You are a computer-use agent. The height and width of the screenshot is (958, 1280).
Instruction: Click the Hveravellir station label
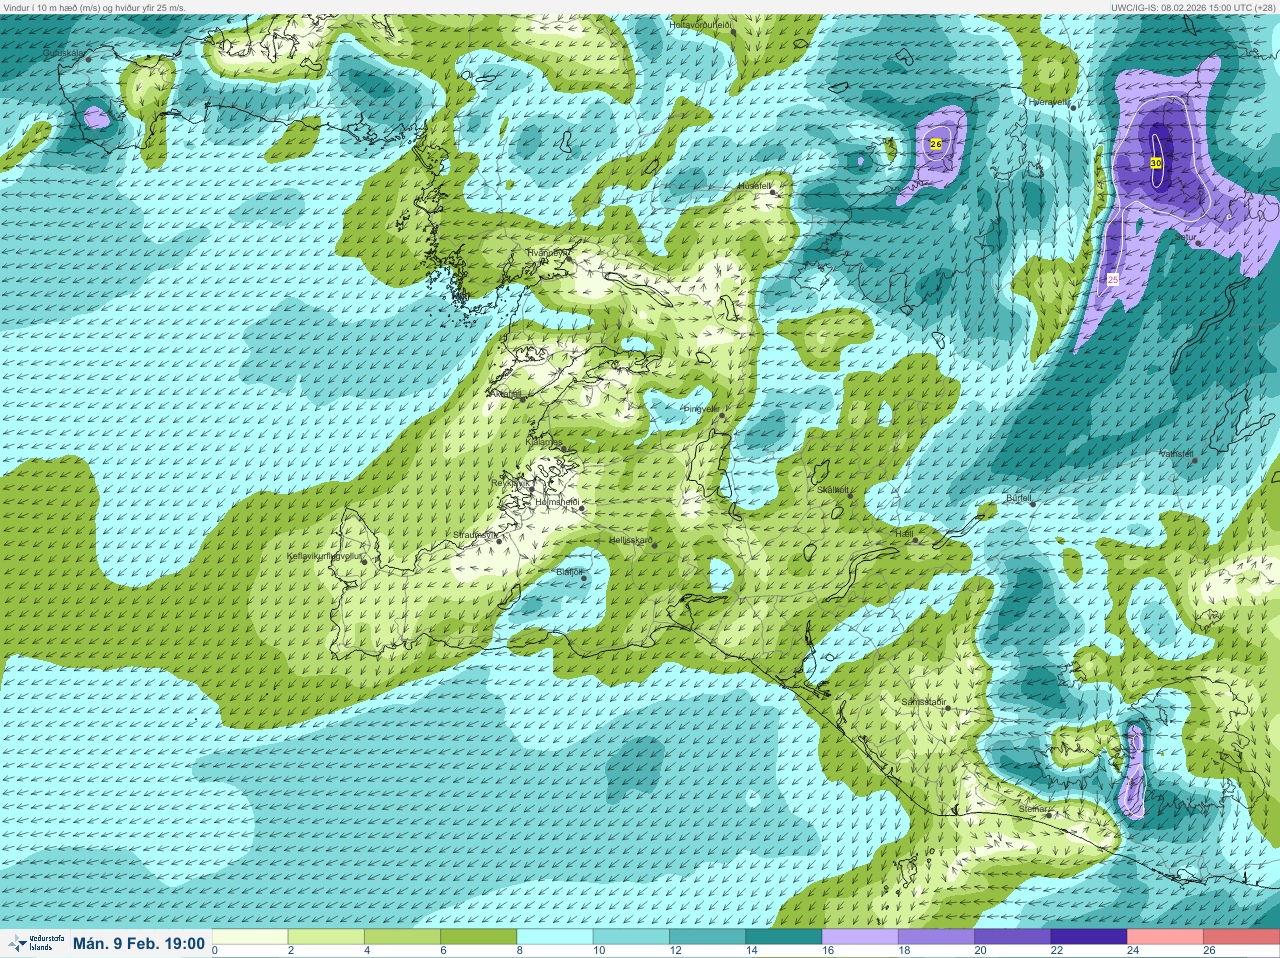pos(1049,101)
